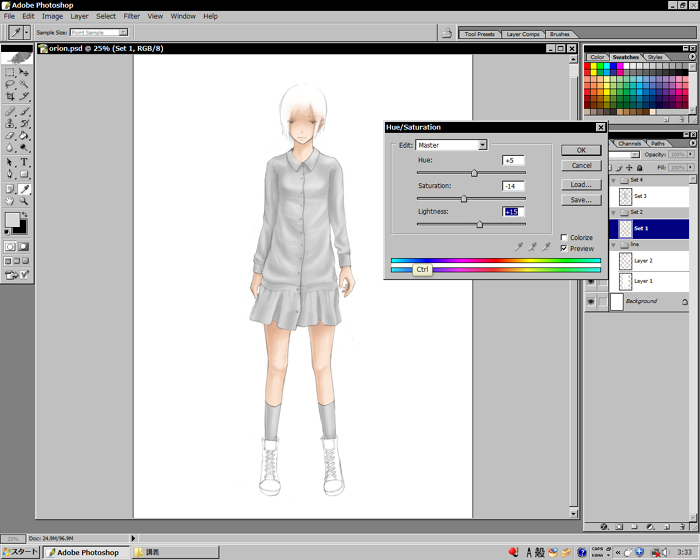Select the Crop tool

click(10, 97)
